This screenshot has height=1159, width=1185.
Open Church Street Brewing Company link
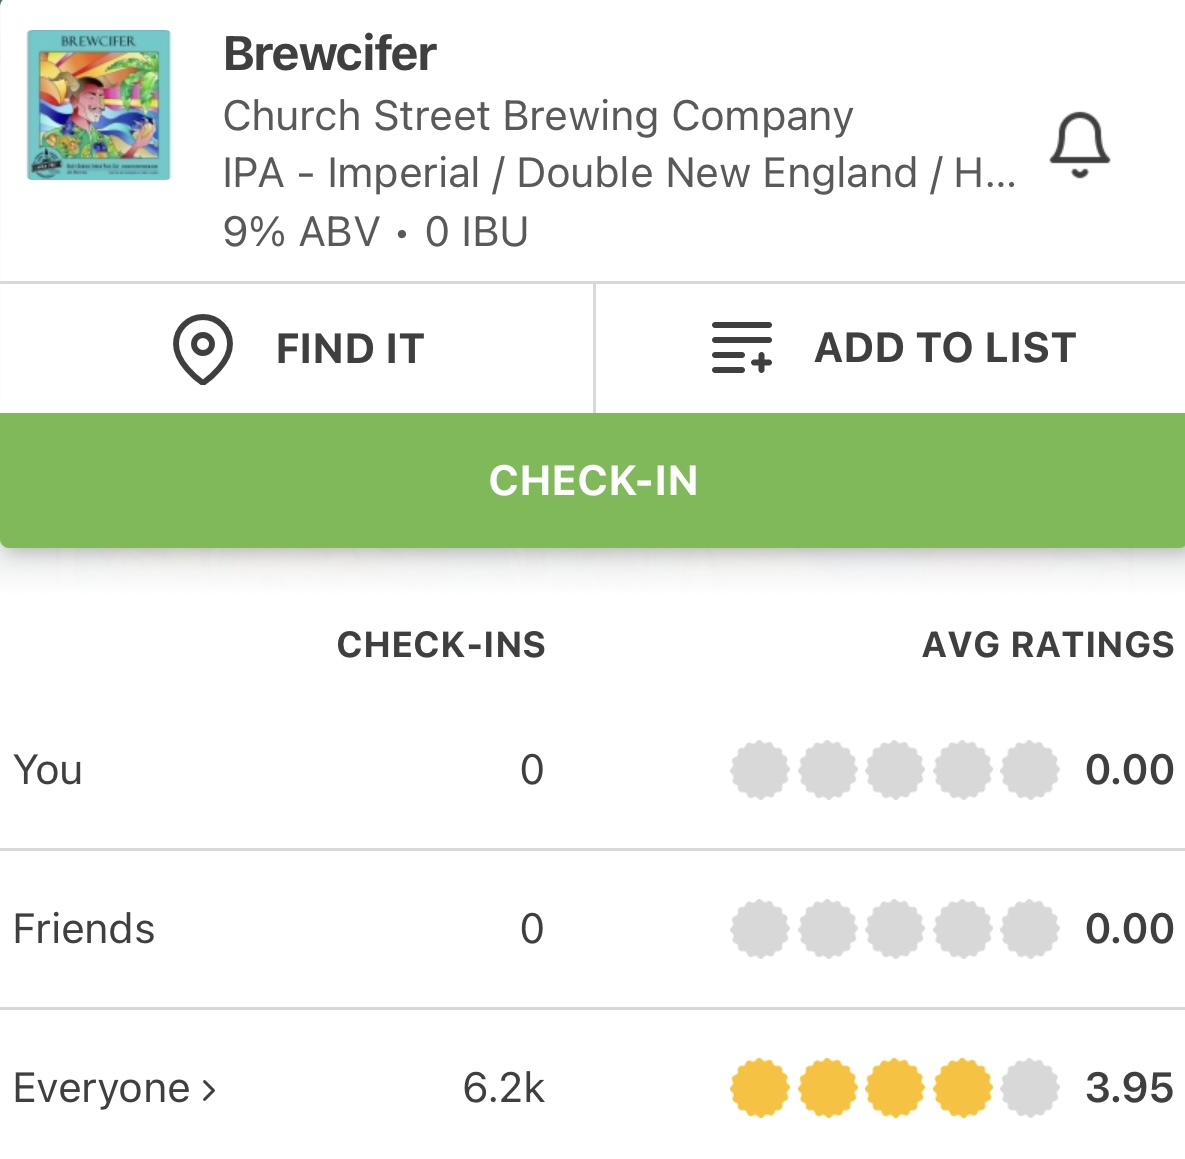(538, 116)
